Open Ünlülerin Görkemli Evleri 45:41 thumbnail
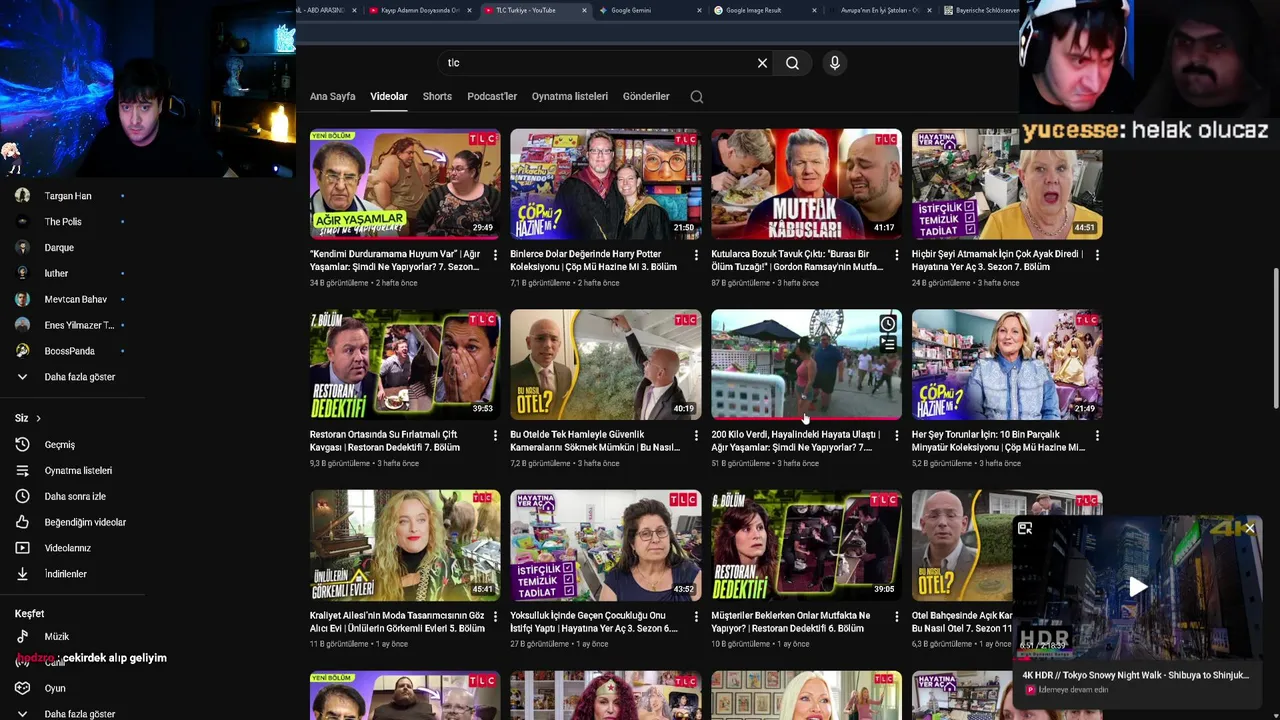The width and height of the screenshot is (1280, 720). [405, 545]
